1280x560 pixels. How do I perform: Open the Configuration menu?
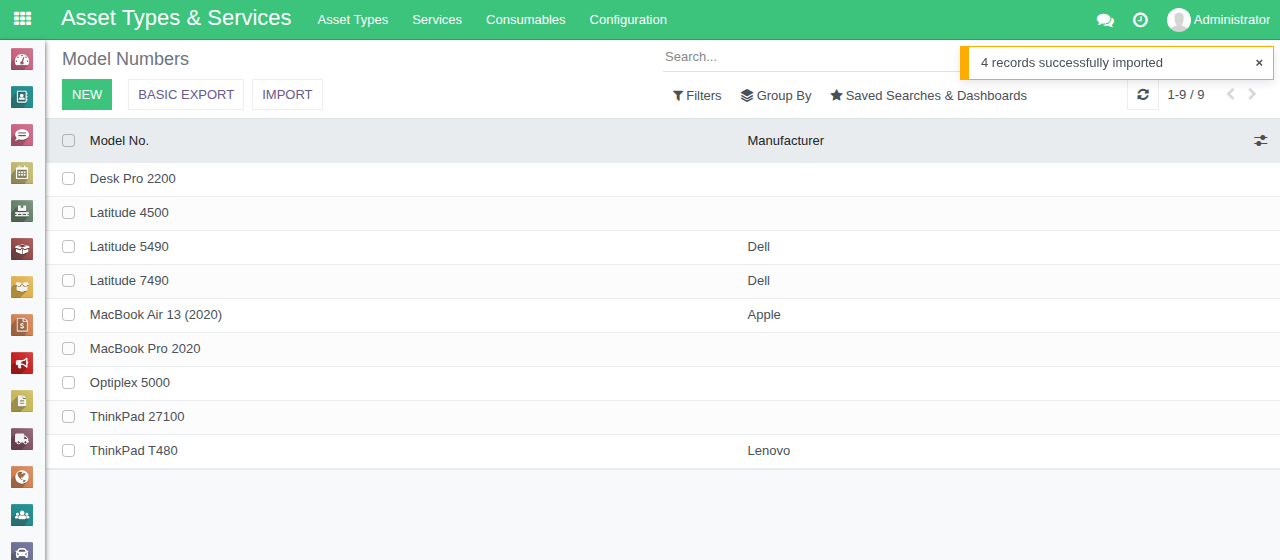(628, 20)
